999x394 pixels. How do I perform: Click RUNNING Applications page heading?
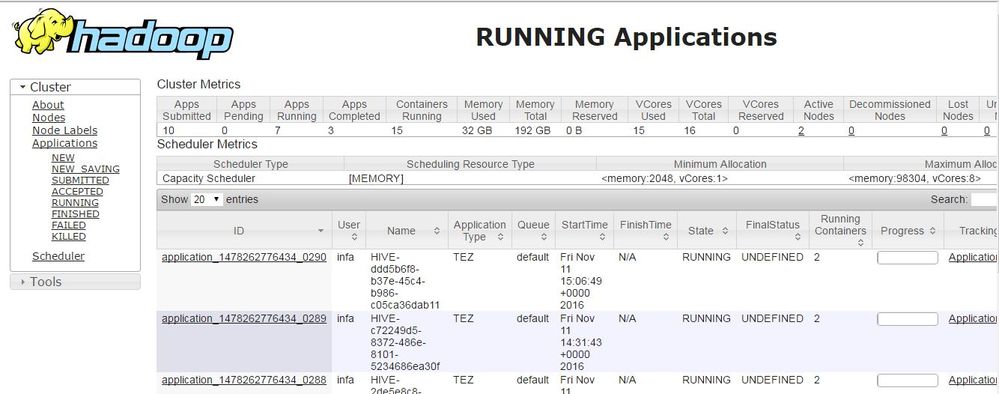(626, 37)
